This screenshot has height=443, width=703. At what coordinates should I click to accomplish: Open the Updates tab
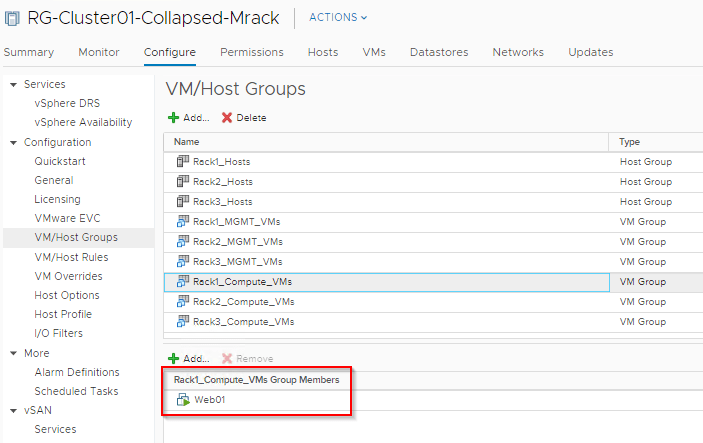(x=590, y=52)
